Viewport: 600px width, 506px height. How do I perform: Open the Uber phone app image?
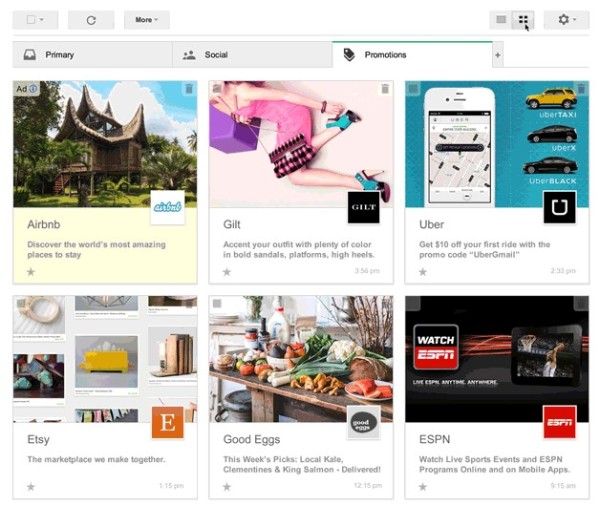pos(497,144)
